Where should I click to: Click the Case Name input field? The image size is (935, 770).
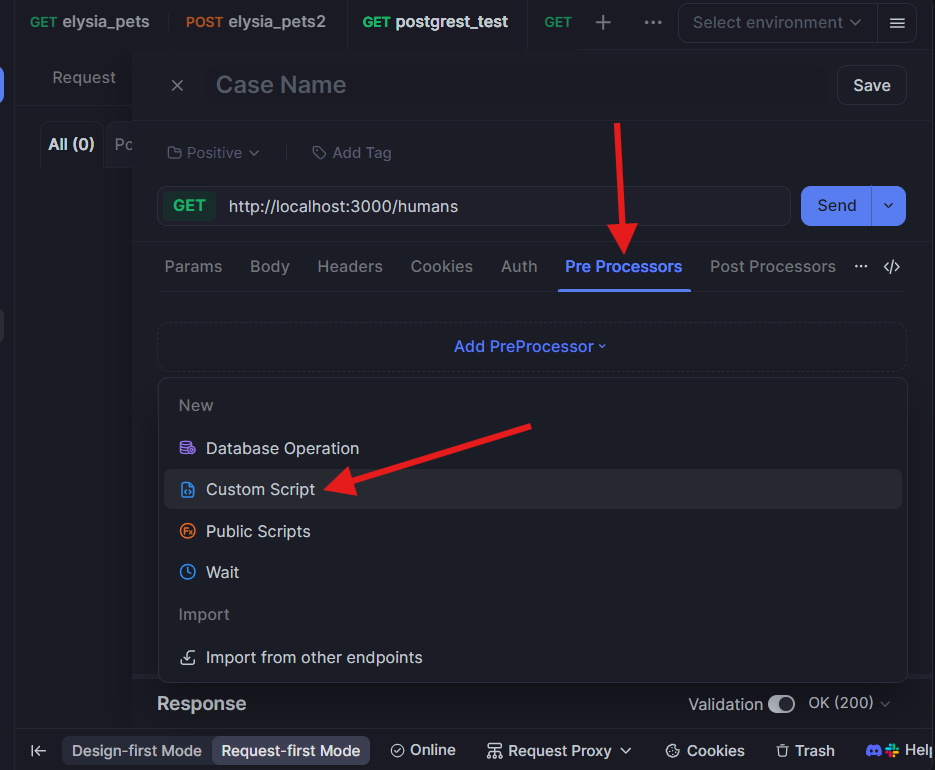pos(400,85)
